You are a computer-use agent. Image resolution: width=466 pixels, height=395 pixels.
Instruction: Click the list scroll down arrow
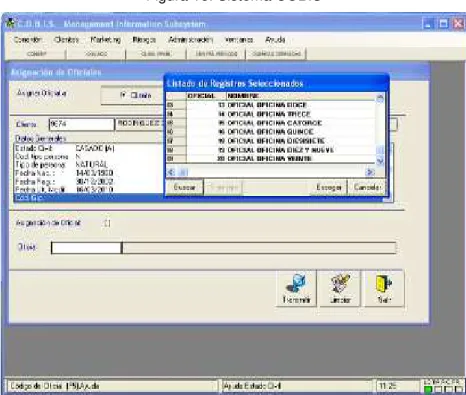point(380,161)
